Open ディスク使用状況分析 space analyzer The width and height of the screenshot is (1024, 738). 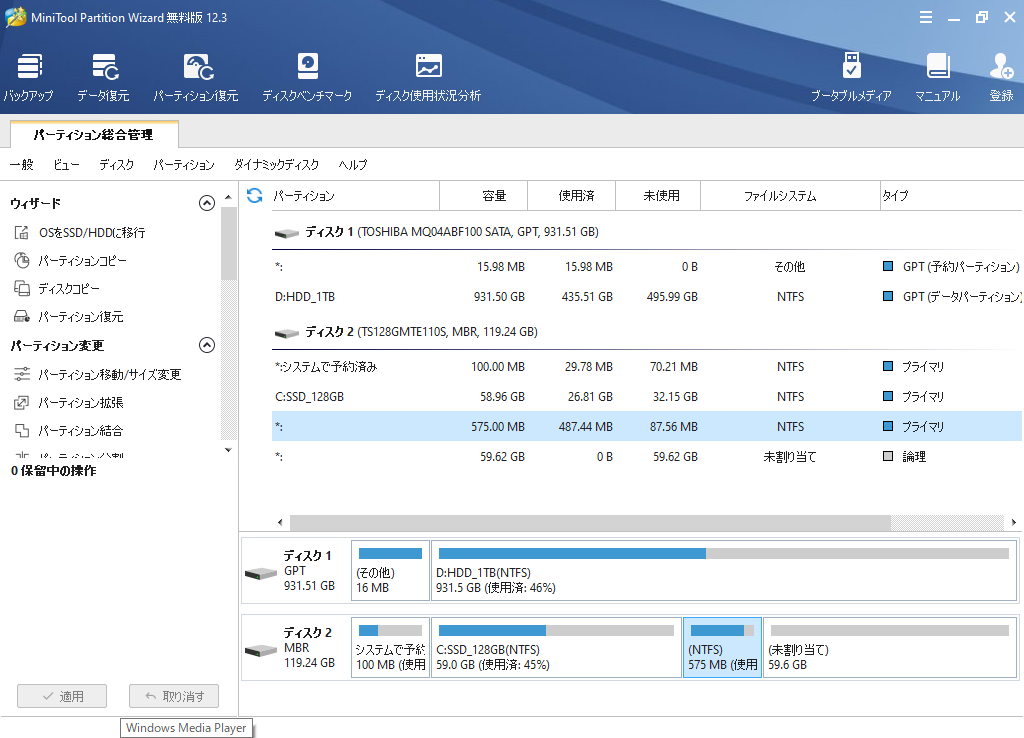[x=428, y=78]
